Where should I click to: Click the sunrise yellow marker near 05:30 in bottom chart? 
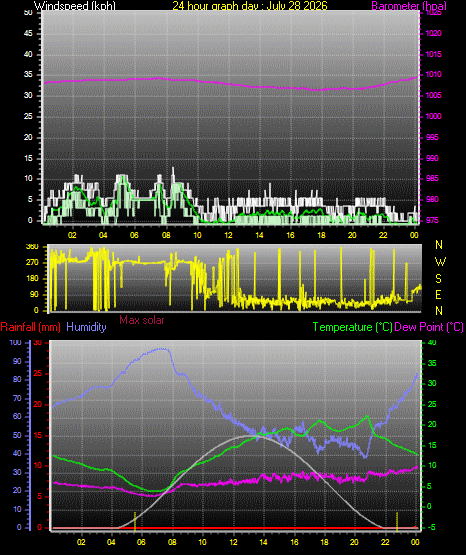pos(135,521)
